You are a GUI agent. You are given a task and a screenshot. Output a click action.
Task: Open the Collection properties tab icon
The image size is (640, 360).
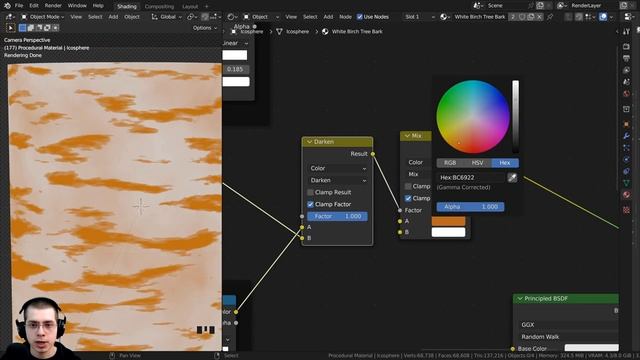(627, 109)
